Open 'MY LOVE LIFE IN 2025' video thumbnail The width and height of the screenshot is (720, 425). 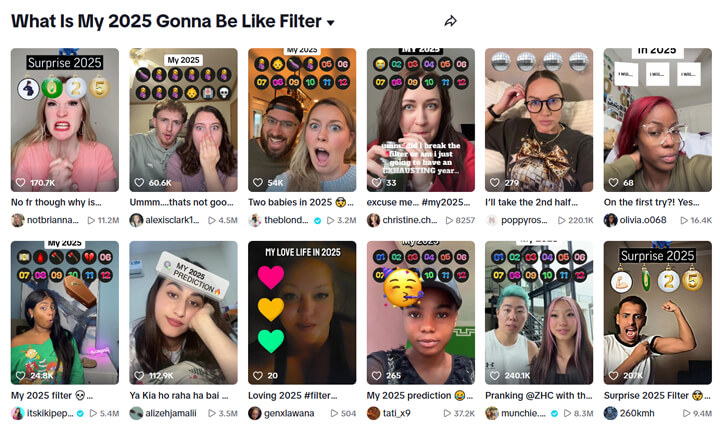pos(302,313)
